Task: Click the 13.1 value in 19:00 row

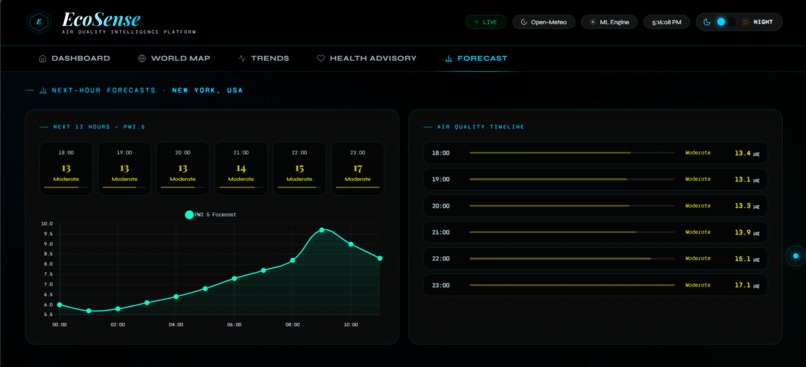Action: (x=743, y=179)
